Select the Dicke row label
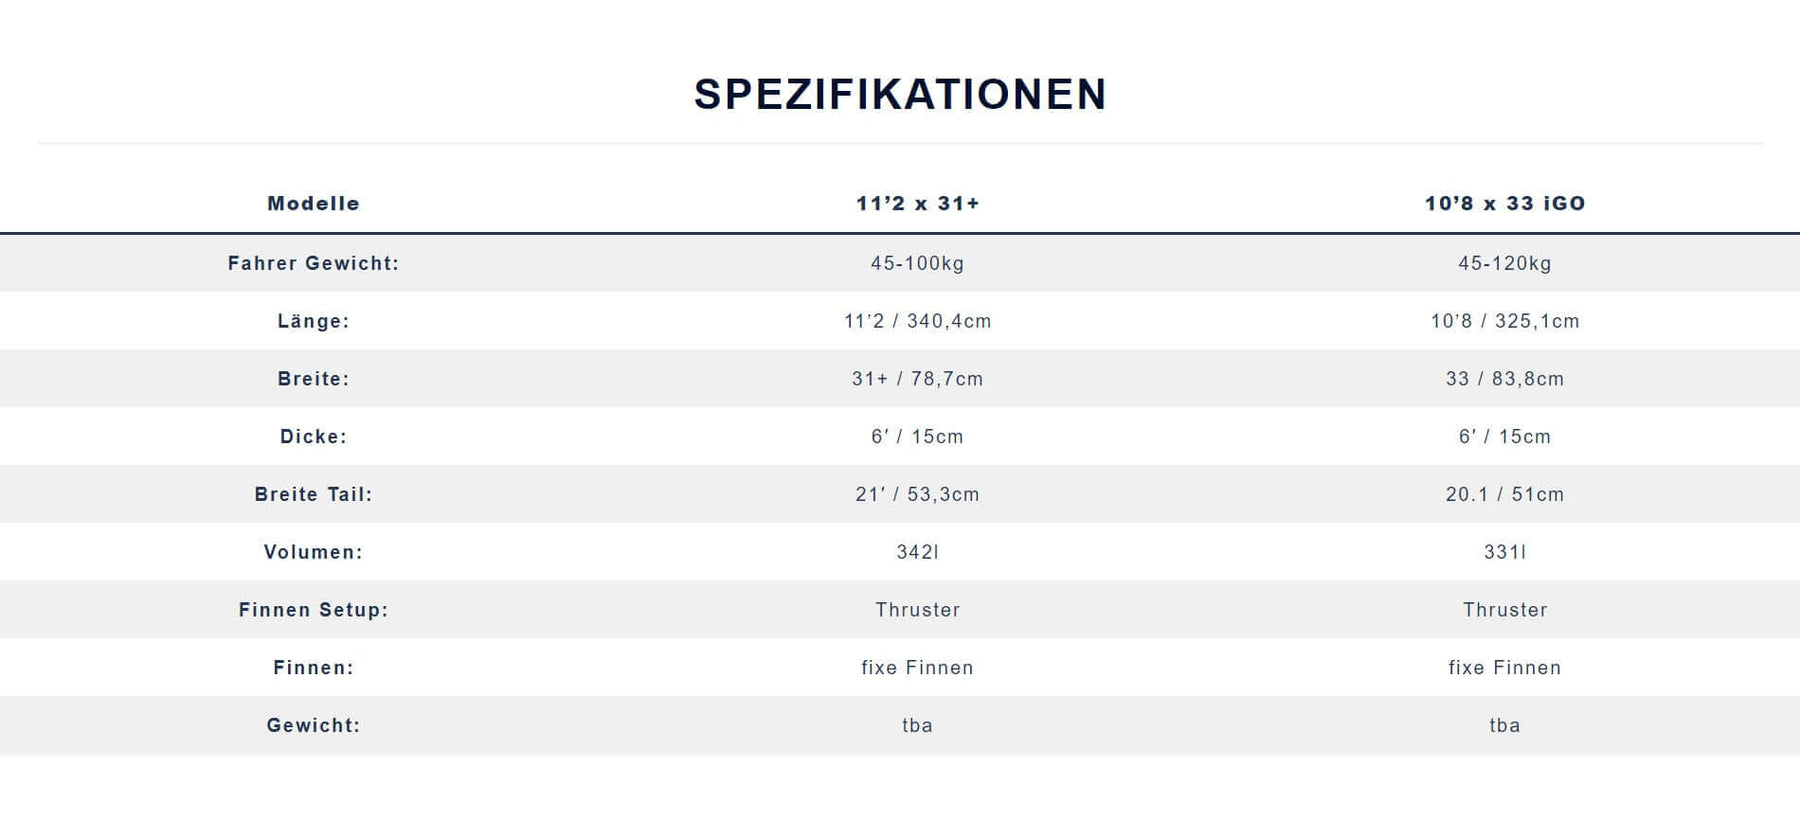 313,437
